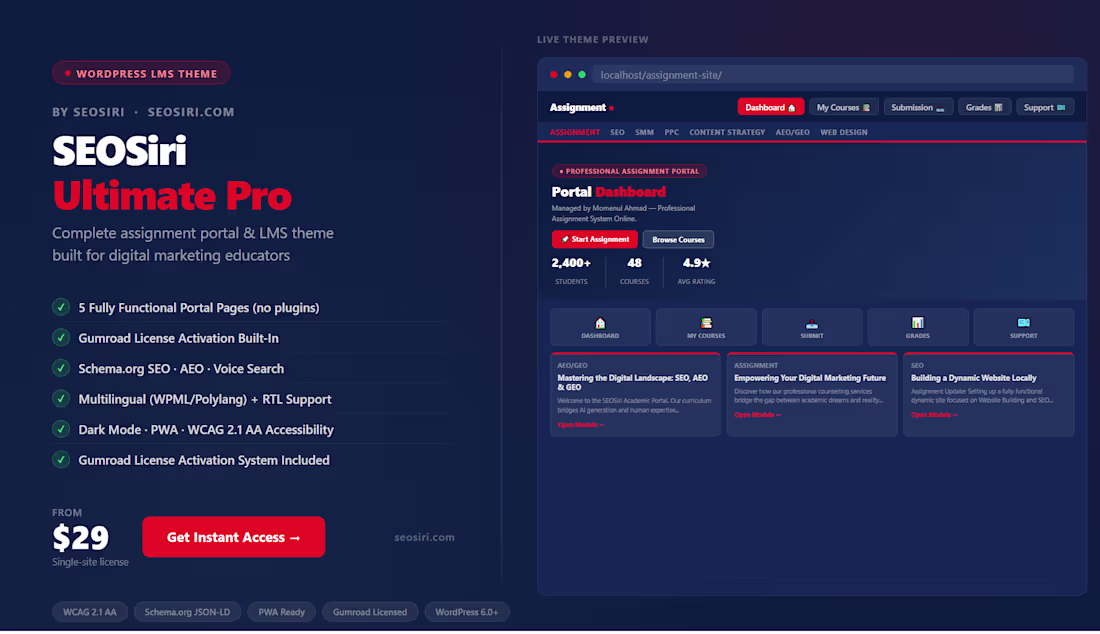Select the SEO category tab
Screen dimensions: 1100x634
617,133
